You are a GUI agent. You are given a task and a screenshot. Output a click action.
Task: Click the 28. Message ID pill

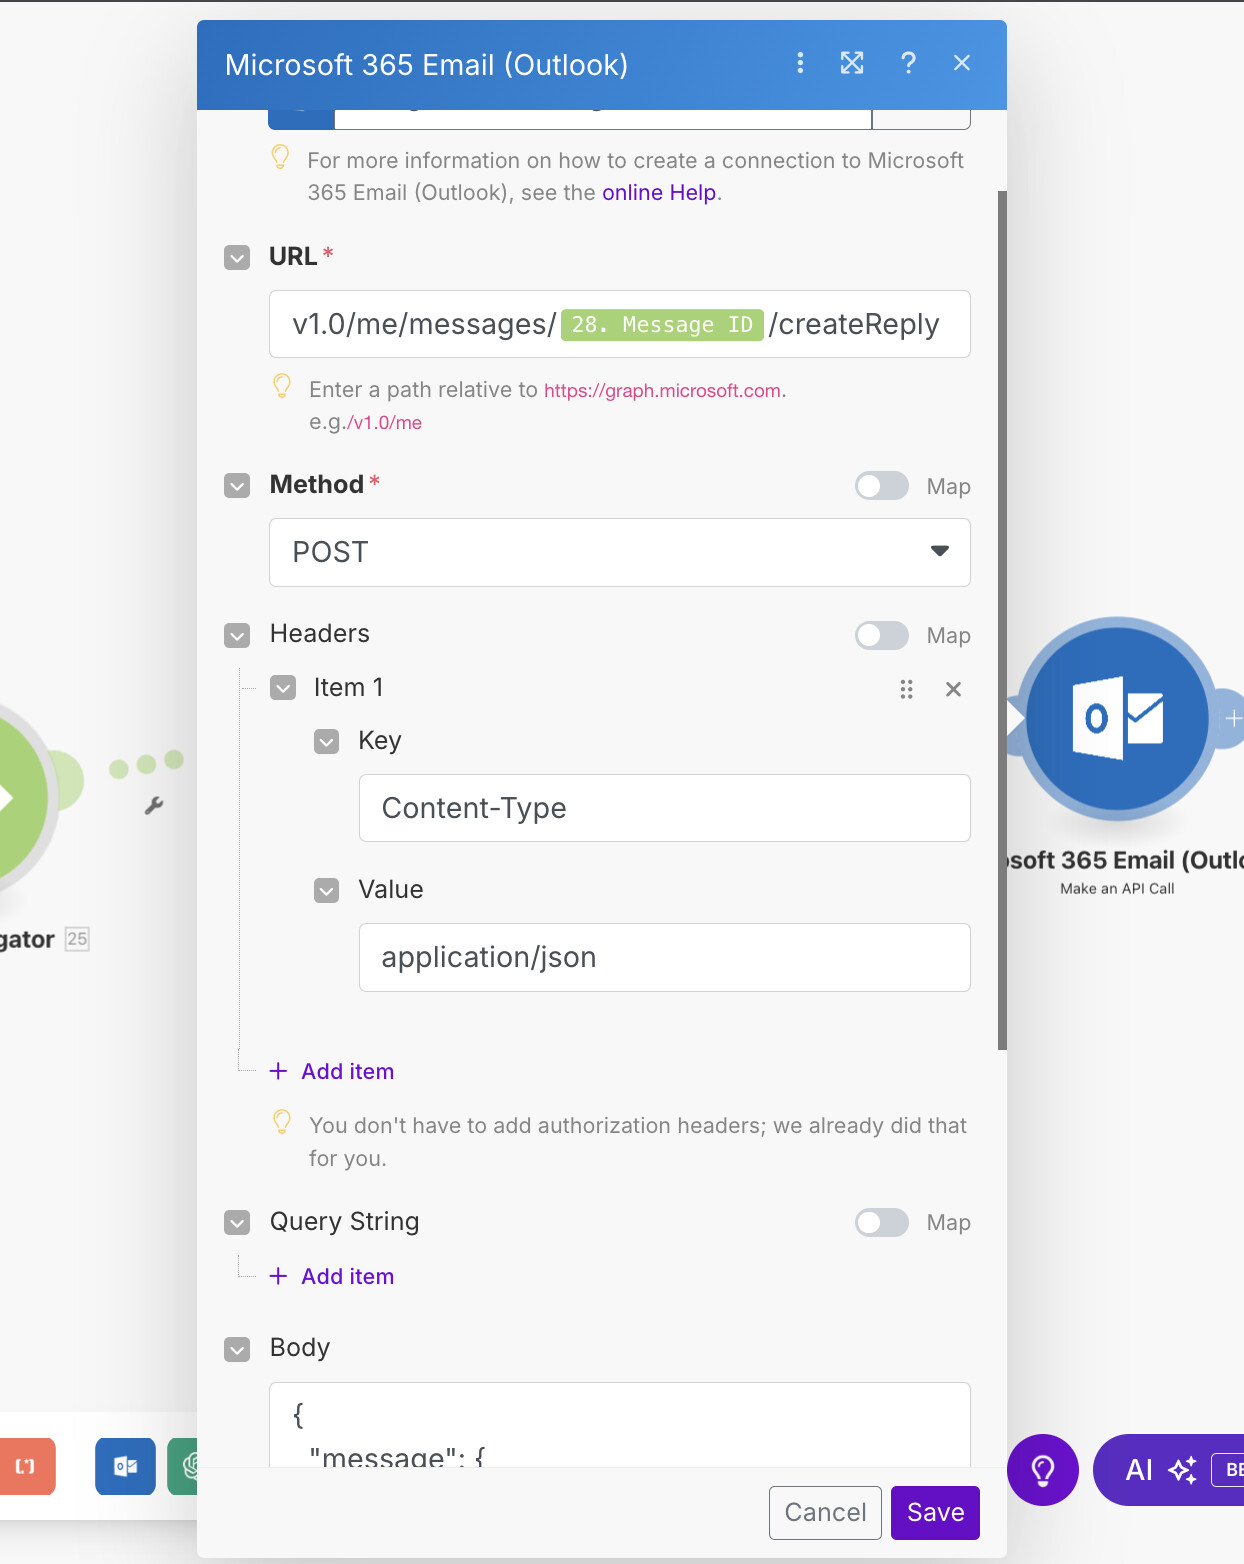pyautogui.click(x=662, y=325)
